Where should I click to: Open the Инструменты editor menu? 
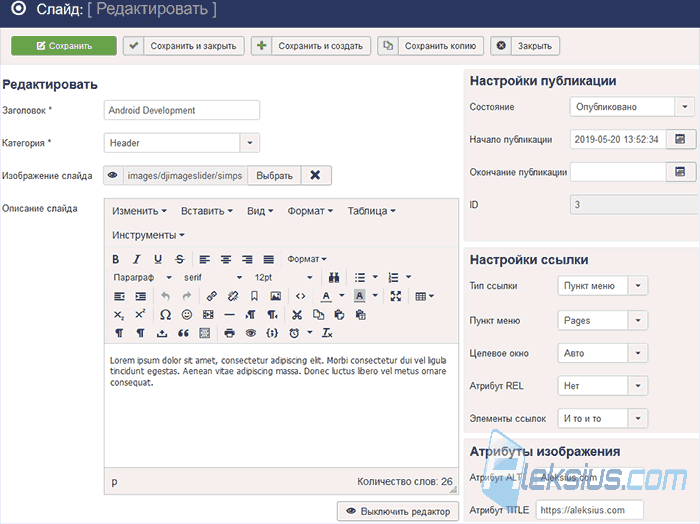(148, 235)
